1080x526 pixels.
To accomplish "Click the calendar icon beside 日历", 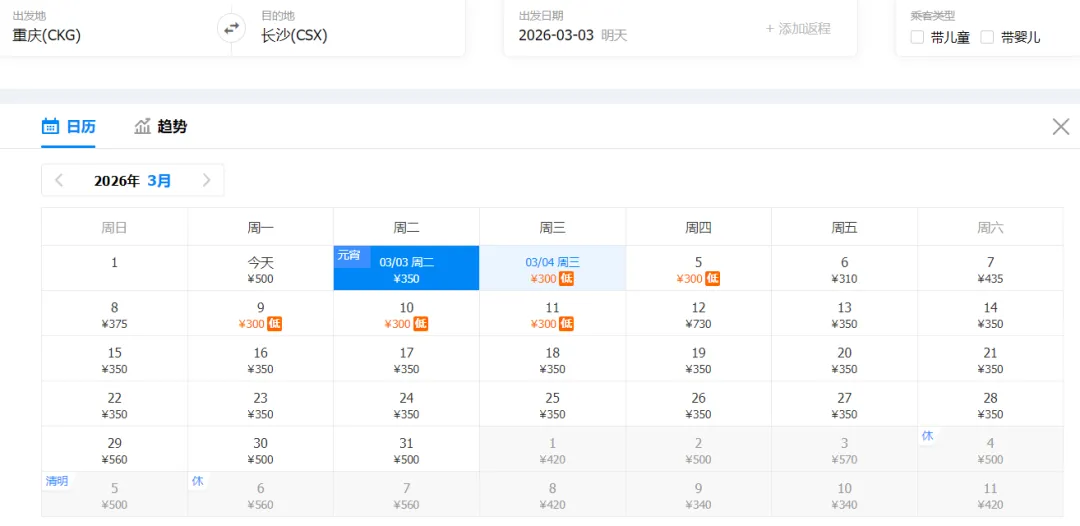I will tap(51, 126).
